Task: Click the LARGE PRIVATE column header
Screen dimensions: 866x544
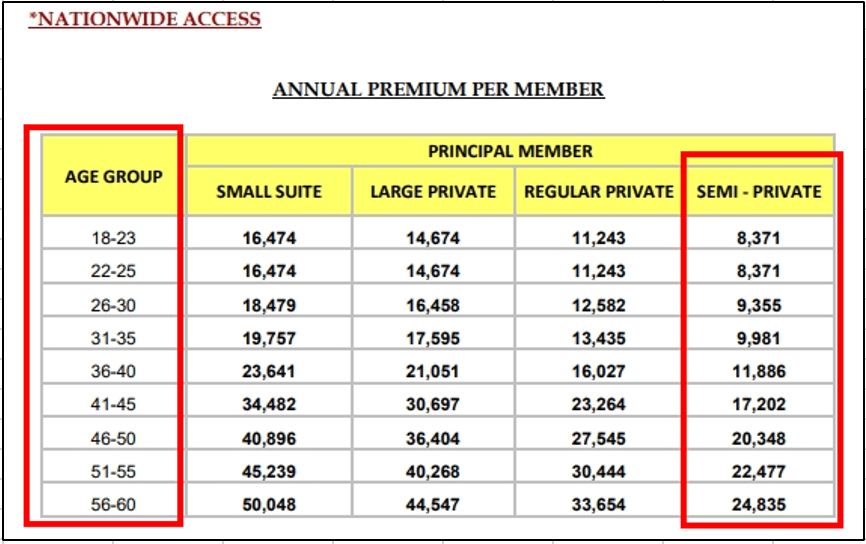Action: pos(433,191)
